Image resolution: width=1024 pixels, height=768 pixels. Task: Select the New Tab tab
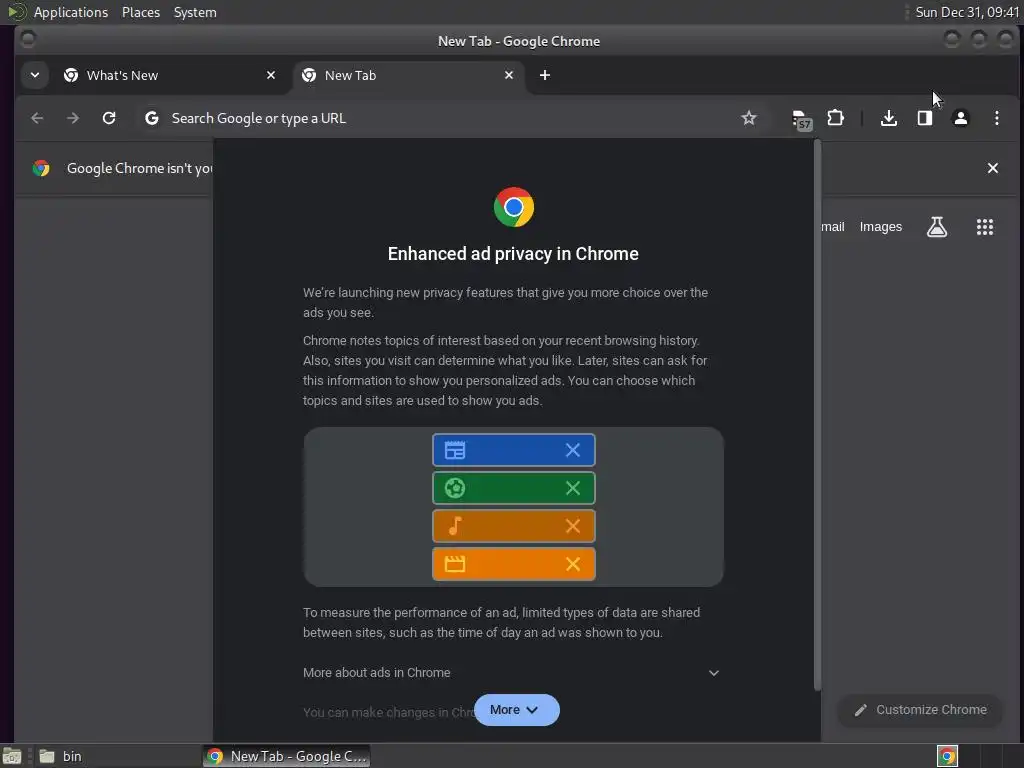tap(408, 76)
